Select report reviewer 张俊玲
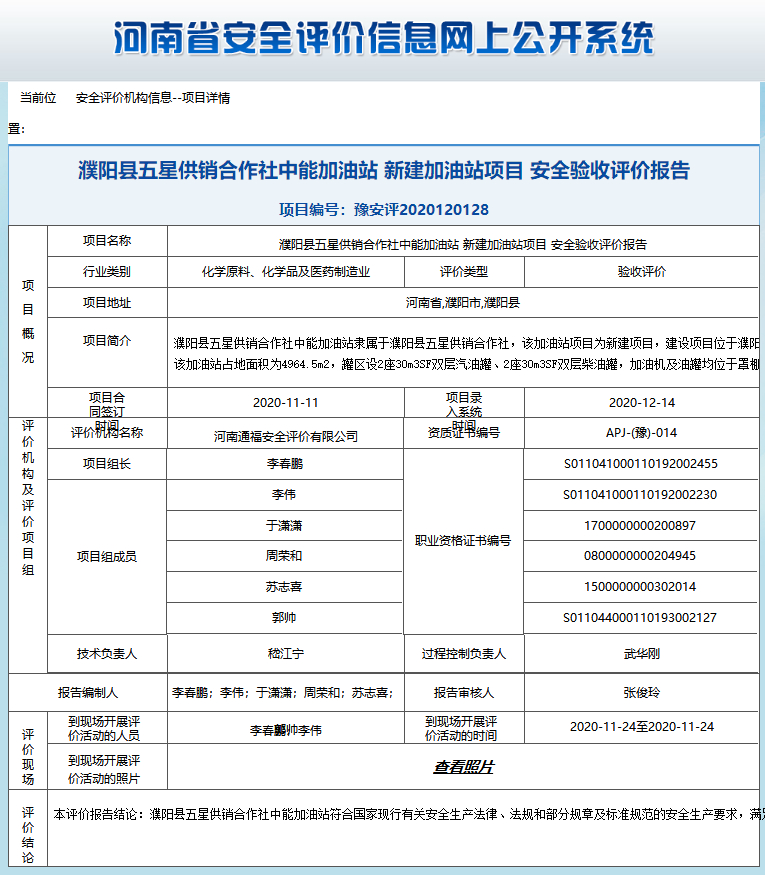The width and height of the screenshot is (765, 875). (x=642, y=693)
